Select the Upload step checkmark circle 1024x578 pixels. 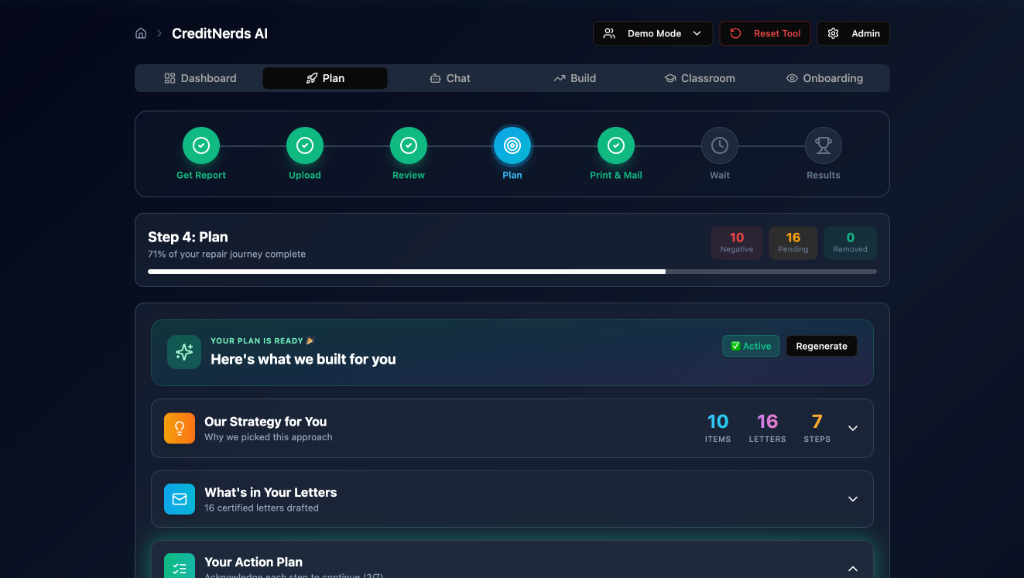pos(305,146)
